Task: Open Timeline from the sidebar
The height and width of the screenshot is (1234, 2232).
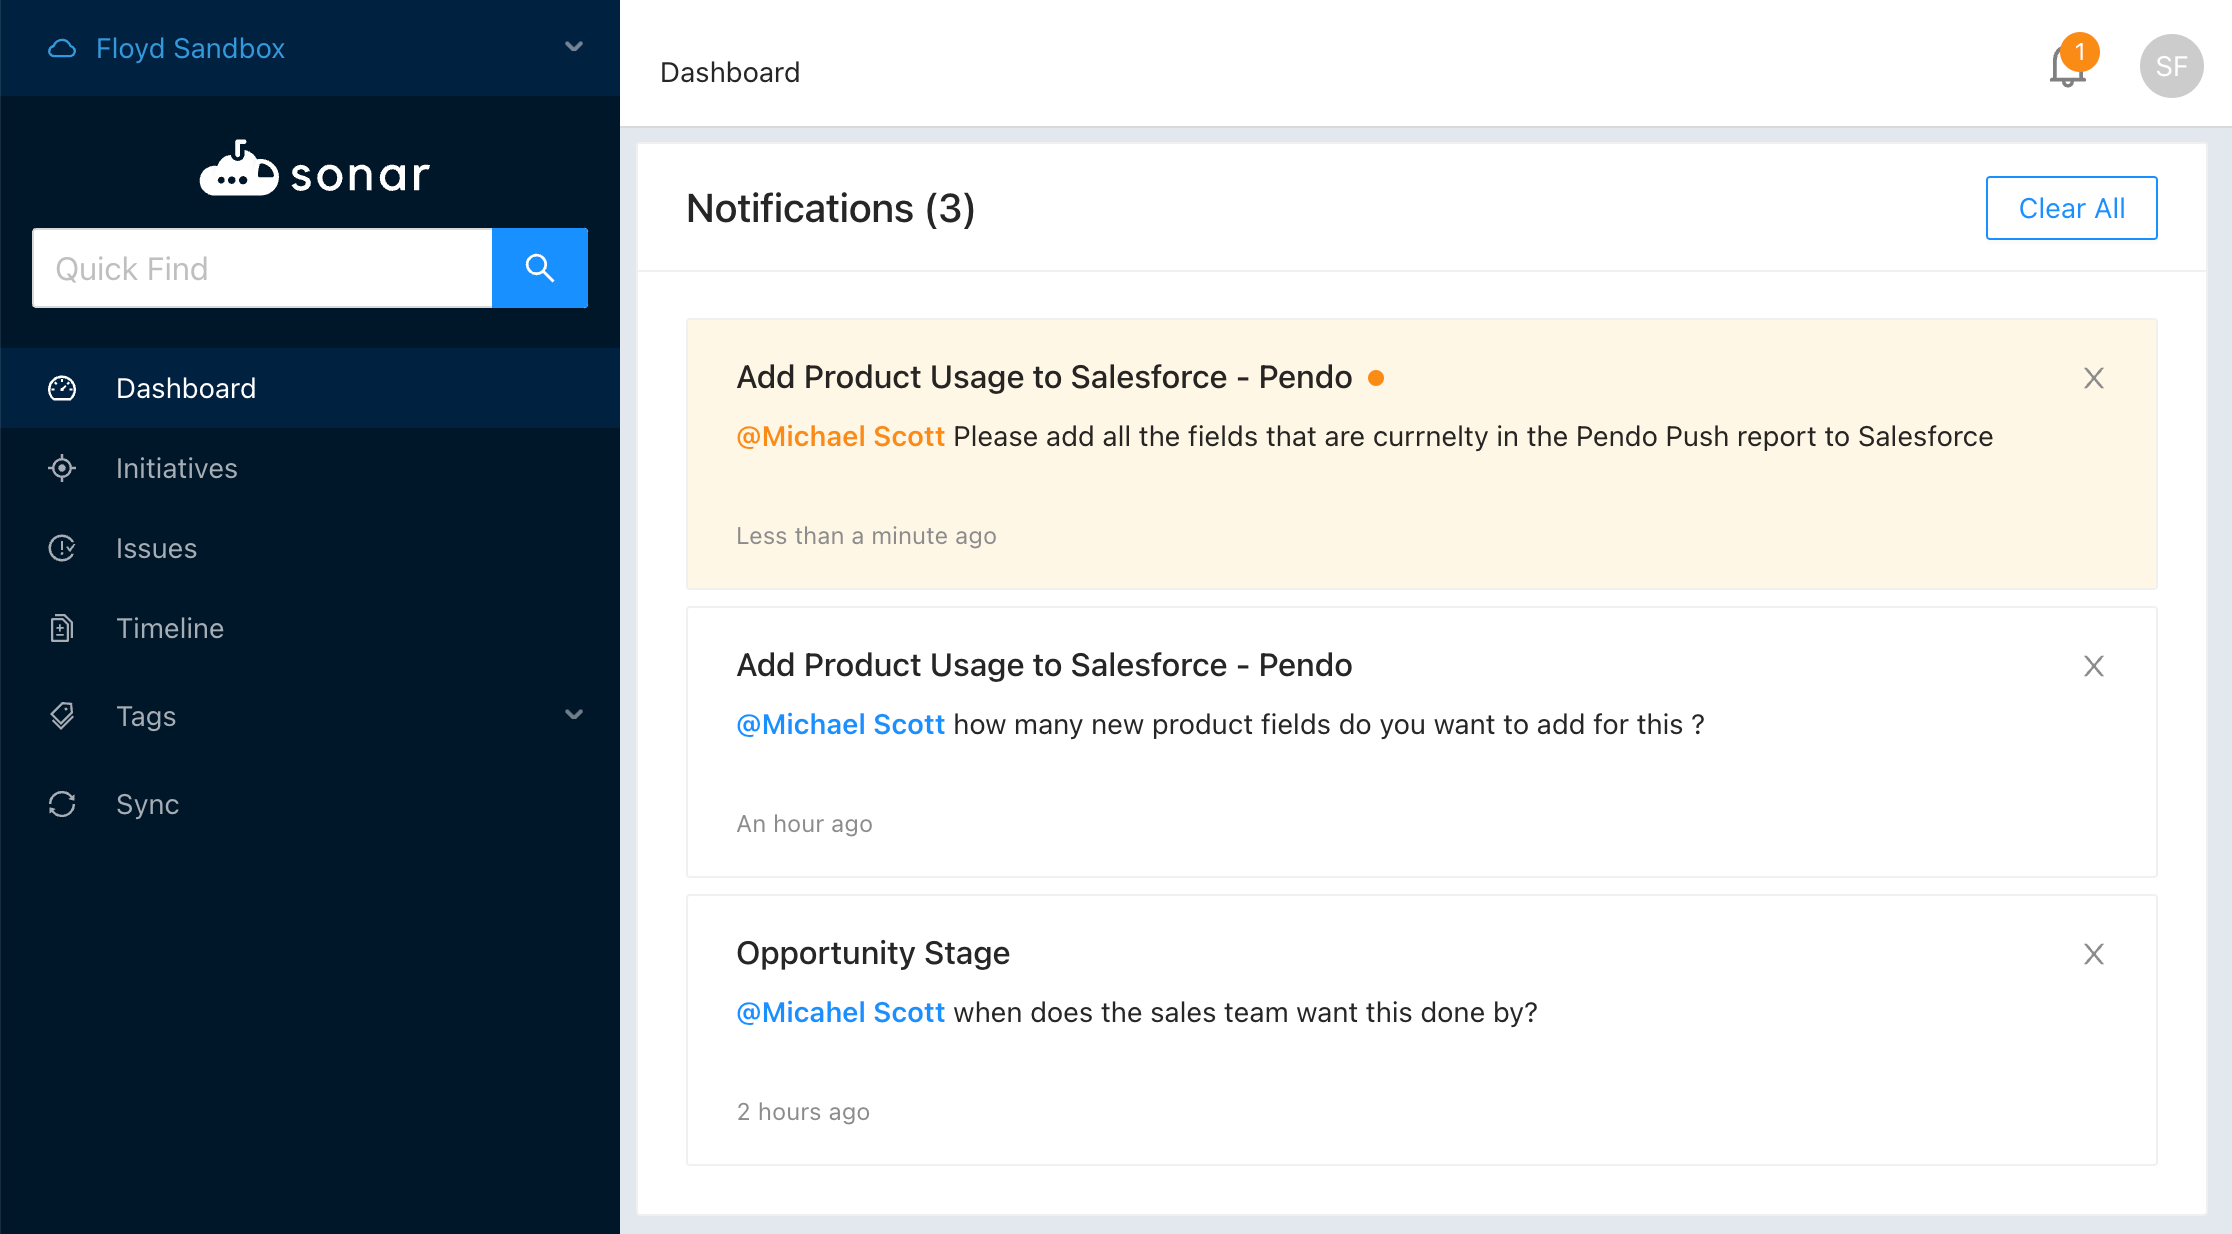Action: point(310,628)
